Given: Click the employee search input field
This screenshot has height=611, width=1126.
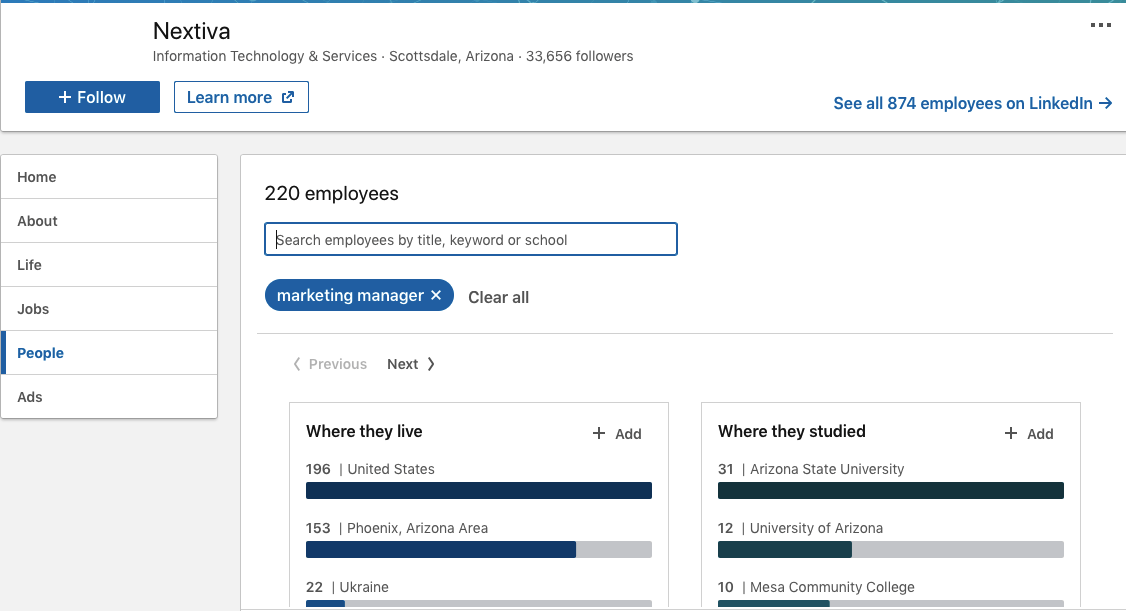Looking at the screenshot, I should (x=470, y=239).
